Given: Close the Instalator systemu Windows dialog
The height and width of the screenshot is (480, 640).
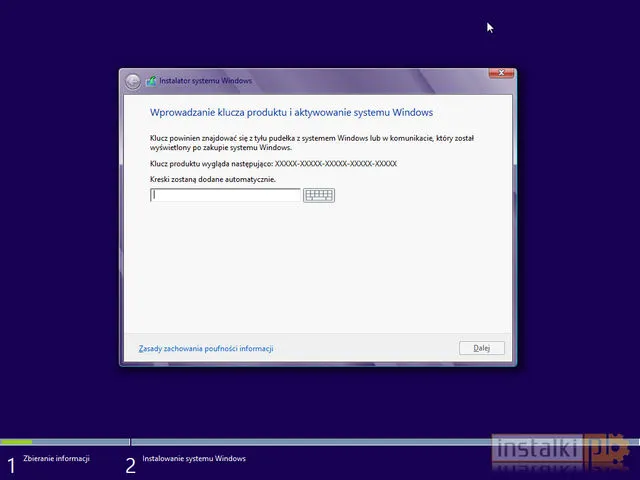Looking at the screenshot, I should point(501,73).
